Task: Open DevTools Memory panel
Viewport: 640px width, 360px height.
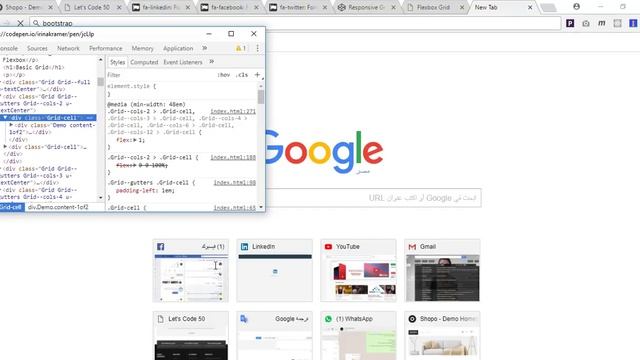Action: (x=142, y=48)
